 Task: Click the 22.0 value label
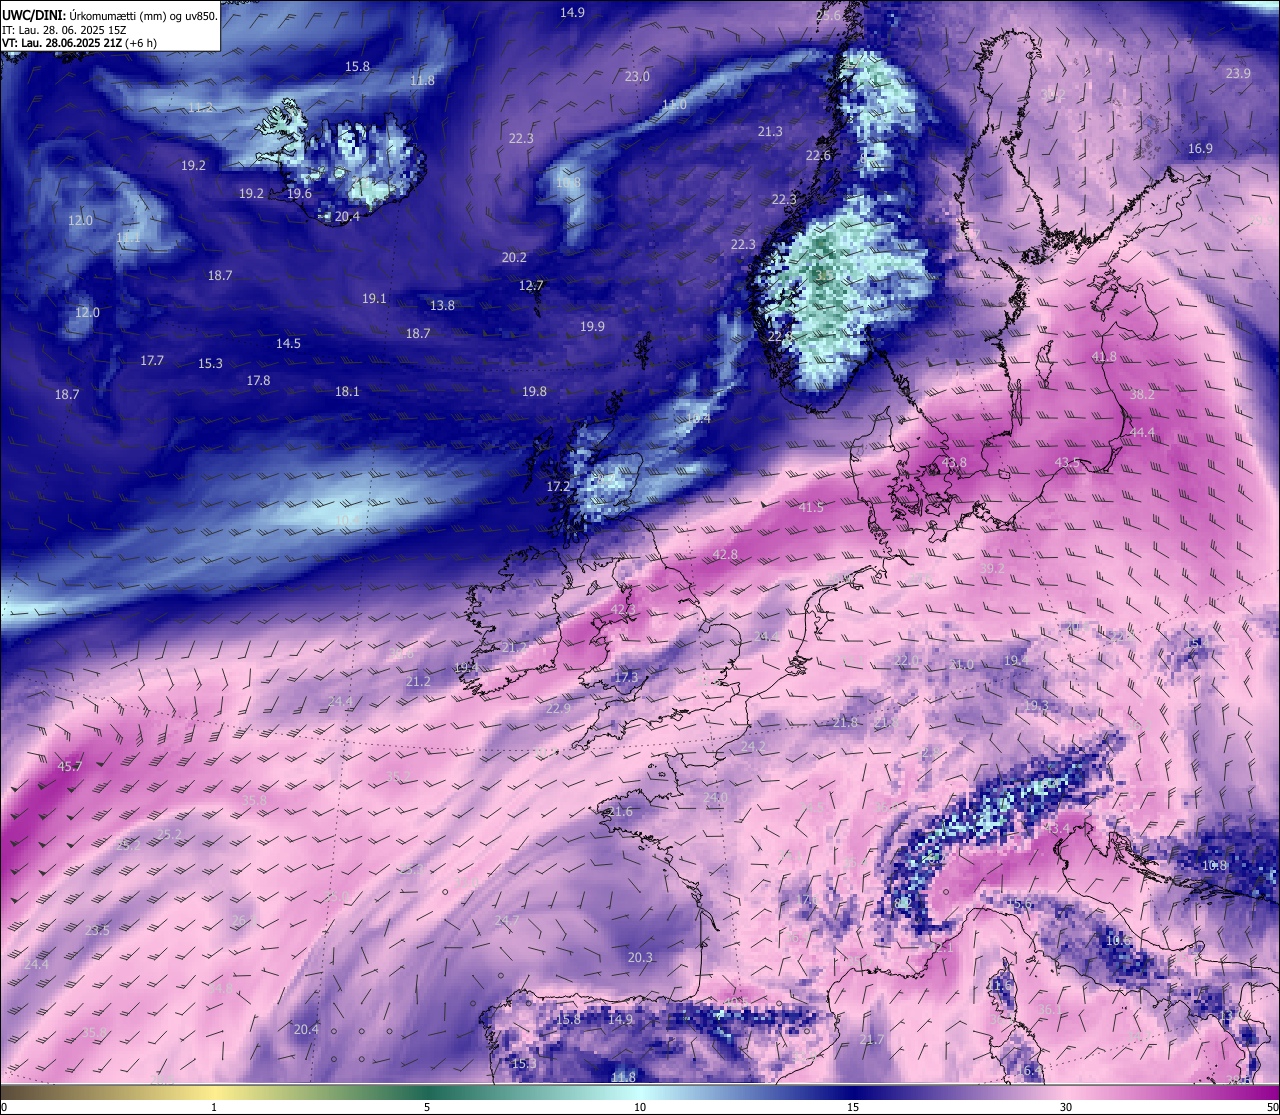[x=907, y=662]
